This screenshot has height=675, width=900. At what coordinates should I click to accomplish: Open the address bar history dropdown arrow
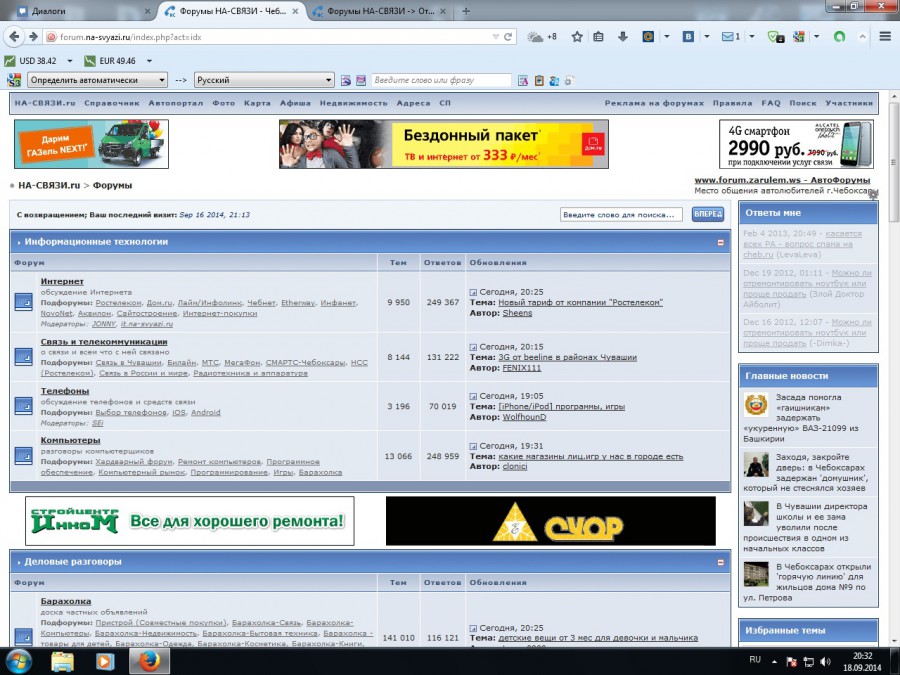495,37
